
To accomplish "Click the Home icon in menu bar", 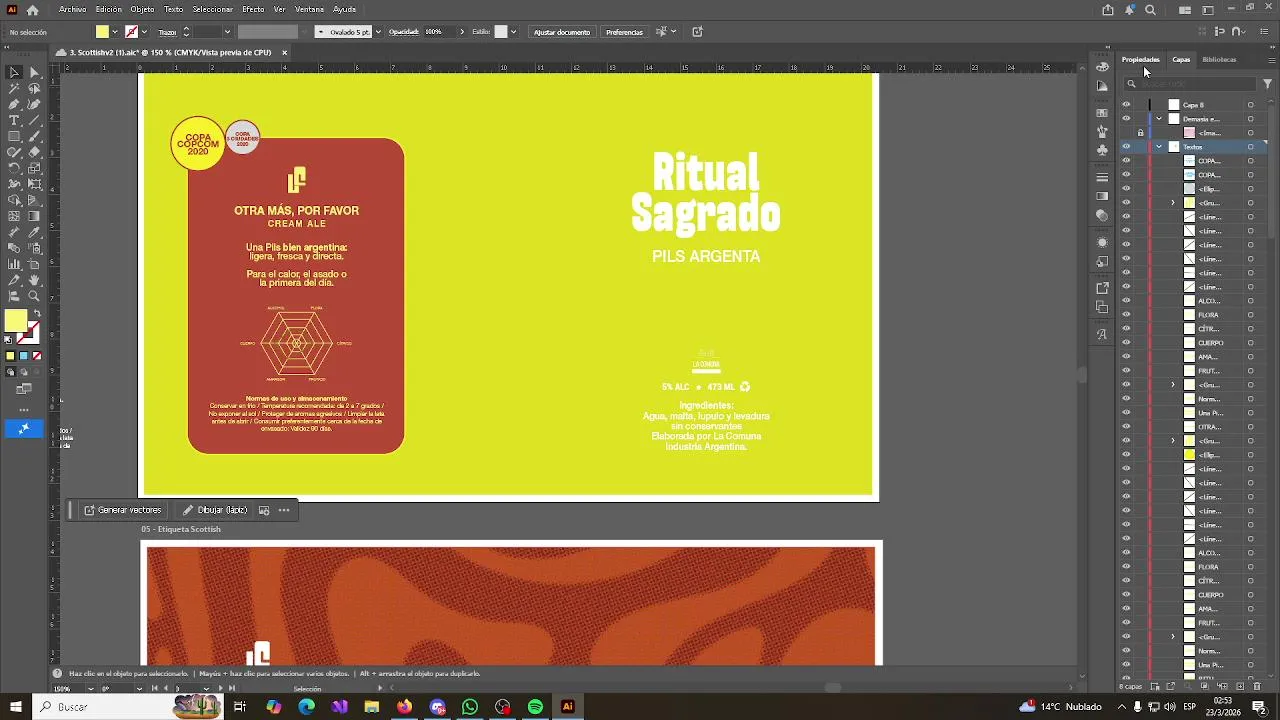I will [x=32, y=10].
